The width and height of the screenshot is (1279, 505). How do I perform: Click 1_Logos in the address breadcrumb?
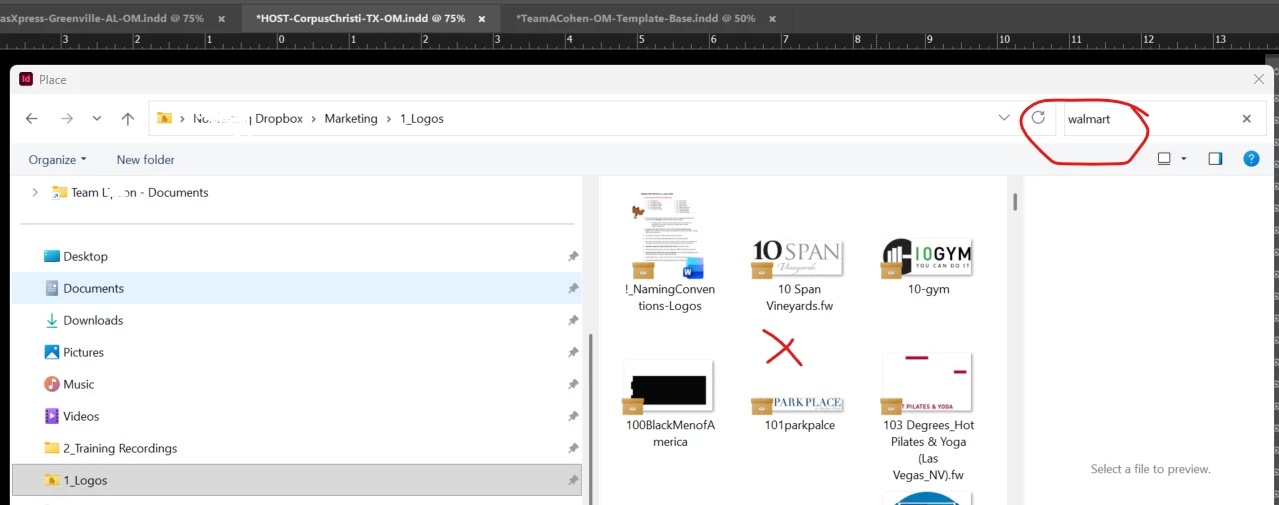click(x=422, y=118)
